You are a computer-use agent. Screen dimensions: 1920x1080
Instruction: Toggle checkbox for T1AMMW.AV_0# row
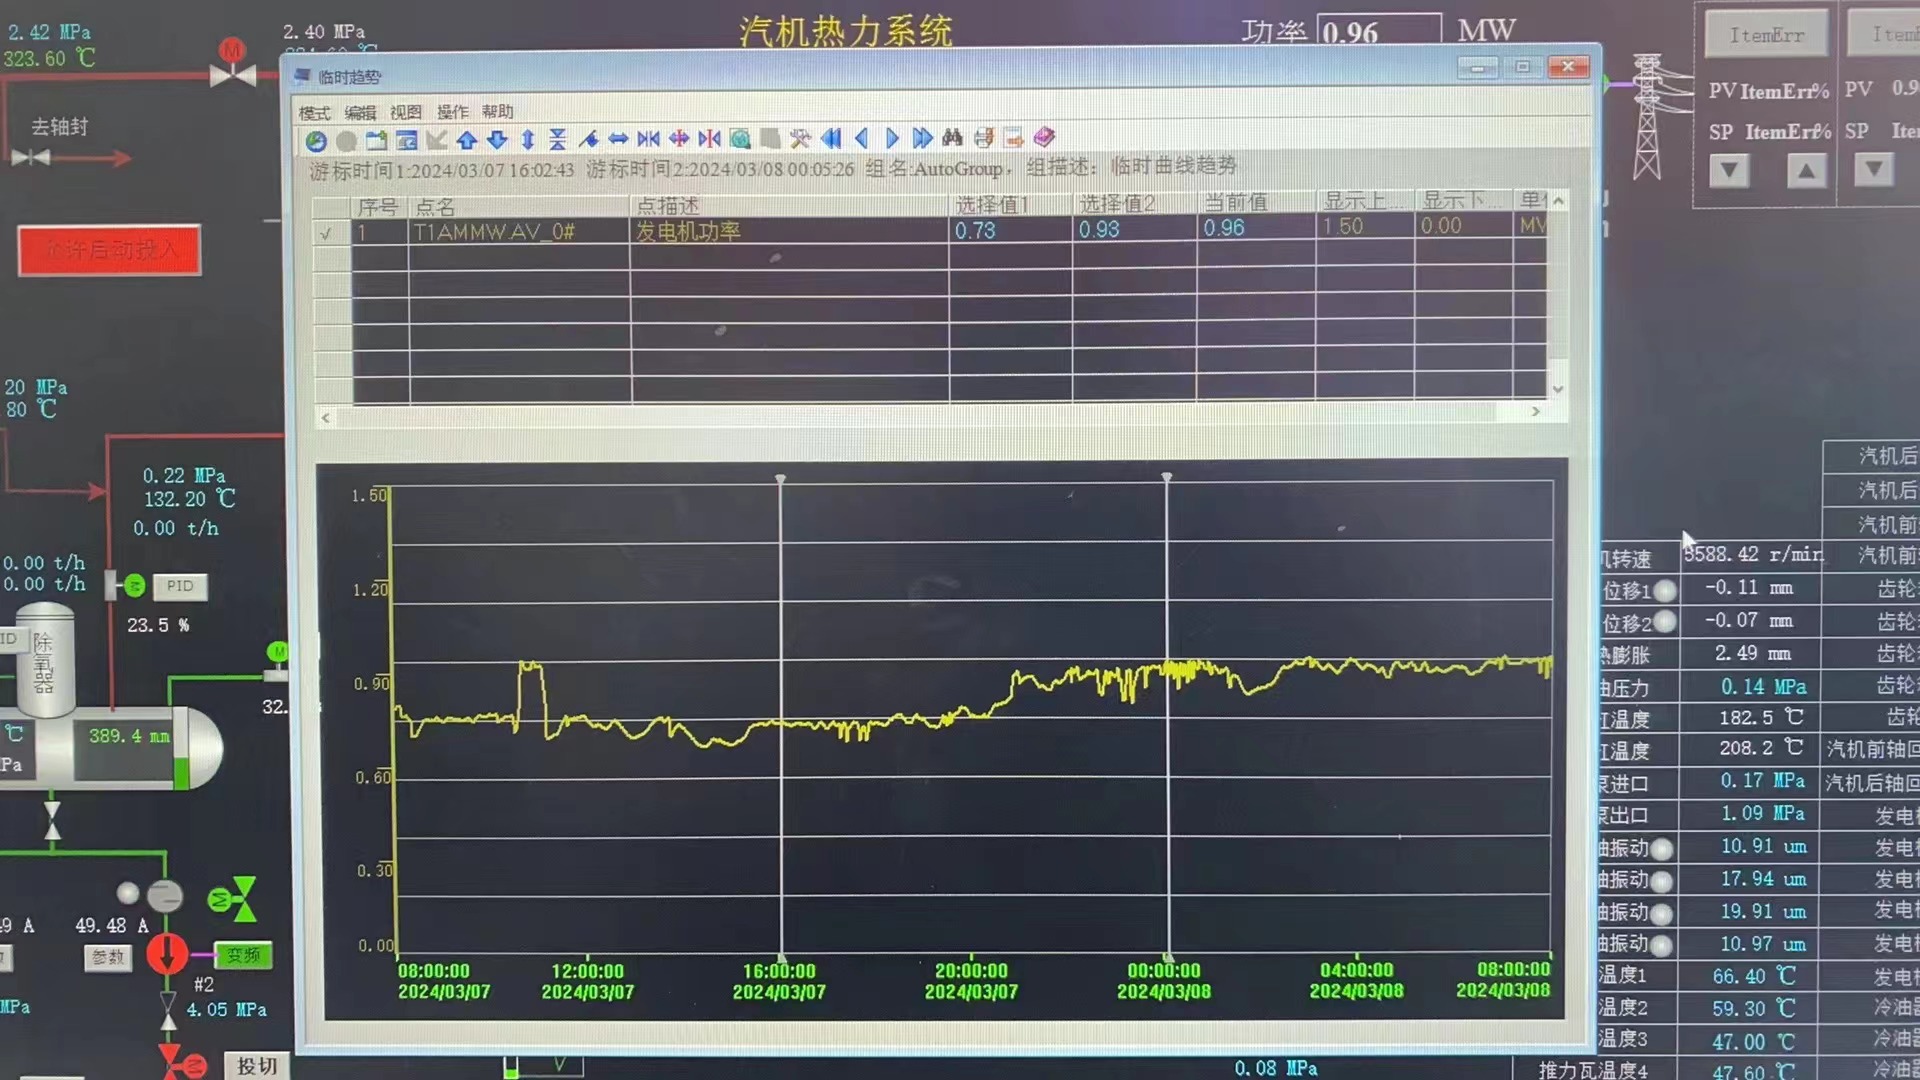[x=326, y=233]
